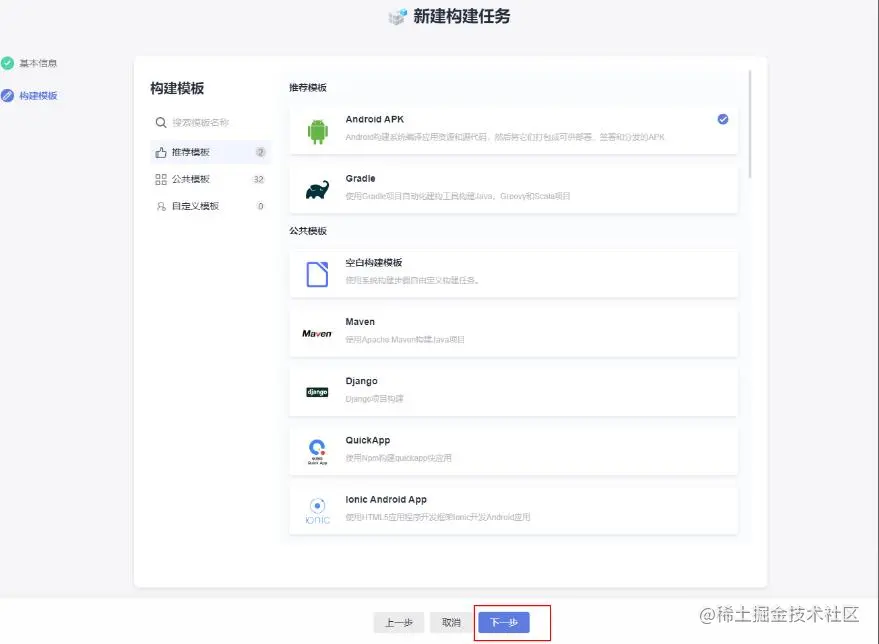Click the Ionic Android App description text

[438, 517]
